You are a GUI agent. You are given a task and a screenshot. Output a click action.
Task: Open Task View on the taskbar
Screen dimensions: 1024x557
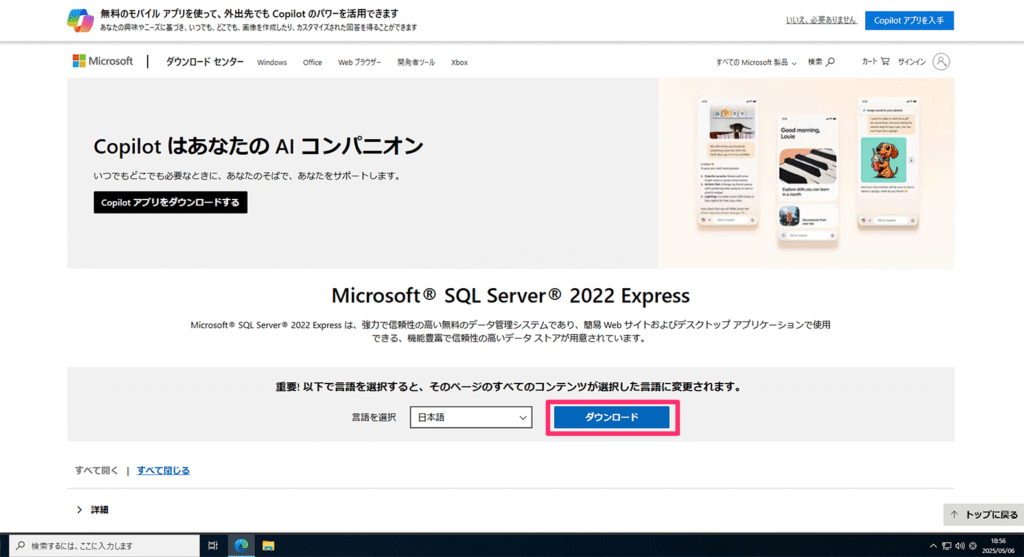pyautogui.click(x=213, y=545)
